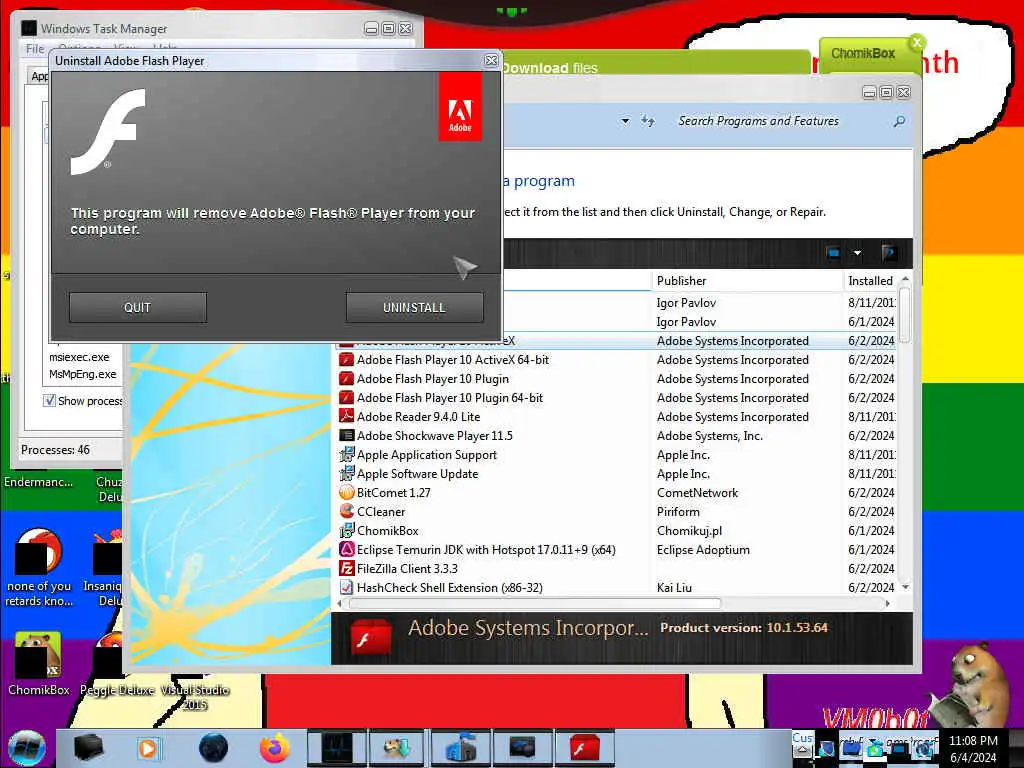Click the change view icon in toolbar
Image resolution: width=1024 pixels, height=768 pixels.
click(833, 253)
